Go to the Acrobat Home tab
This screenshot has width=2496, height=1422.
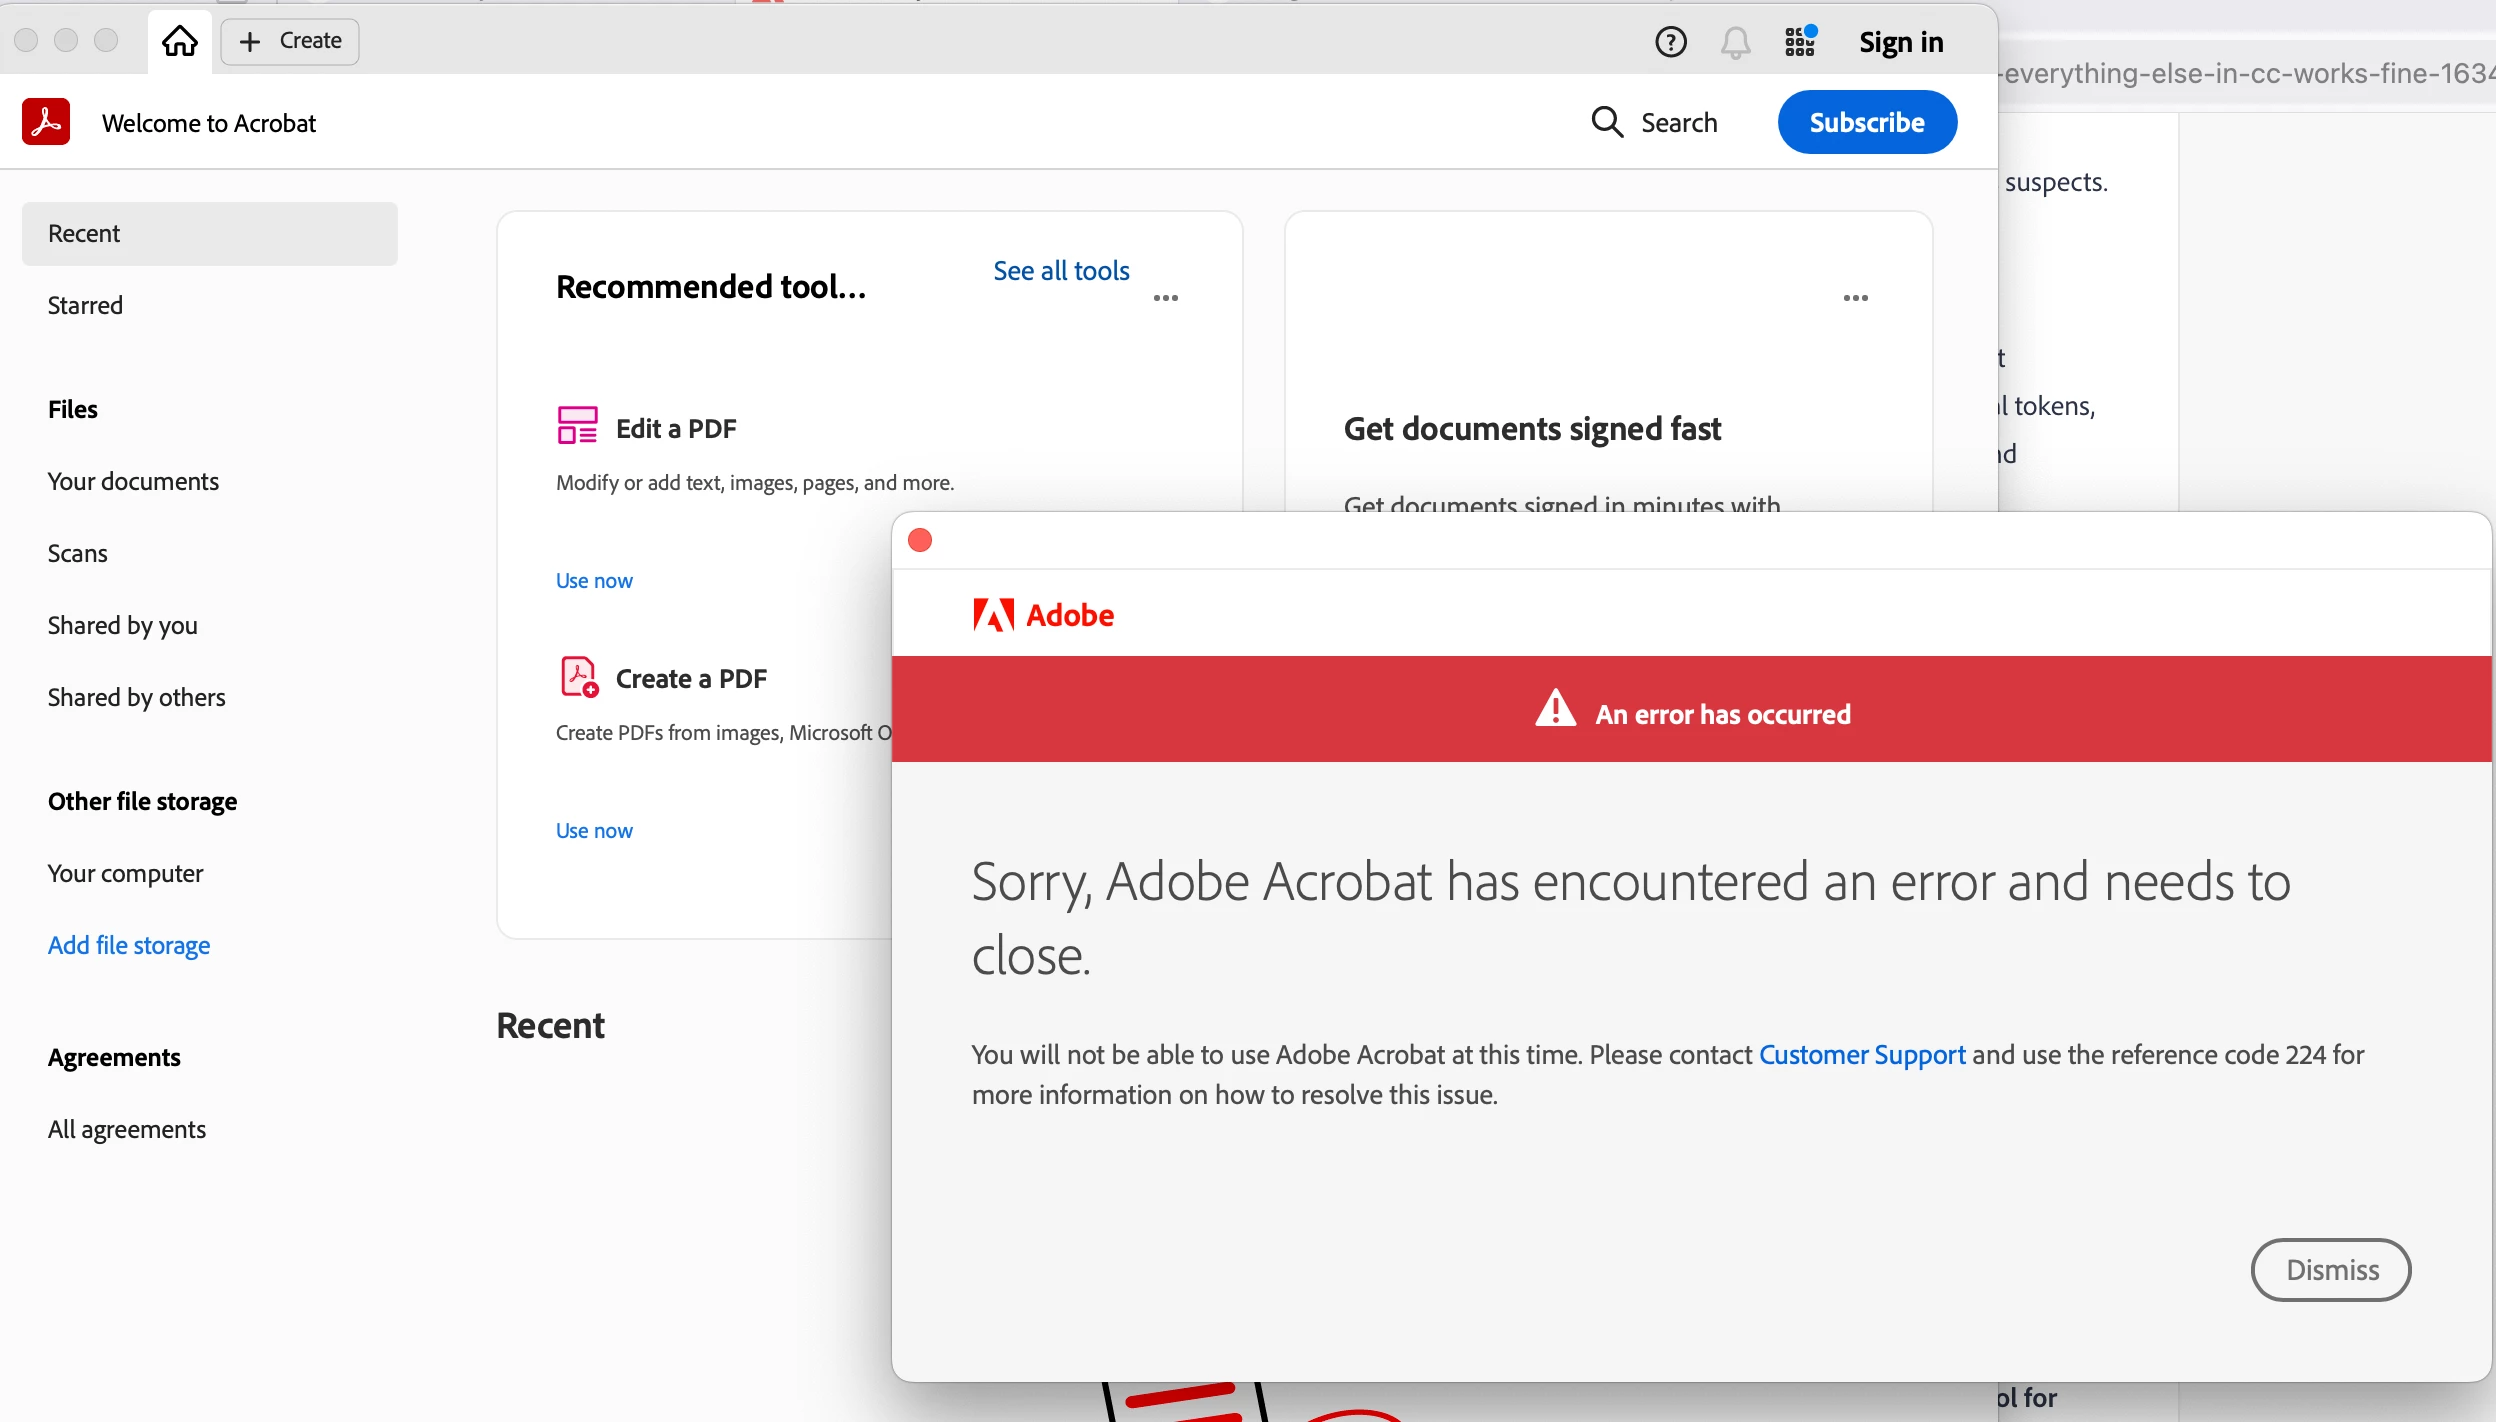(x=180, y=41)
